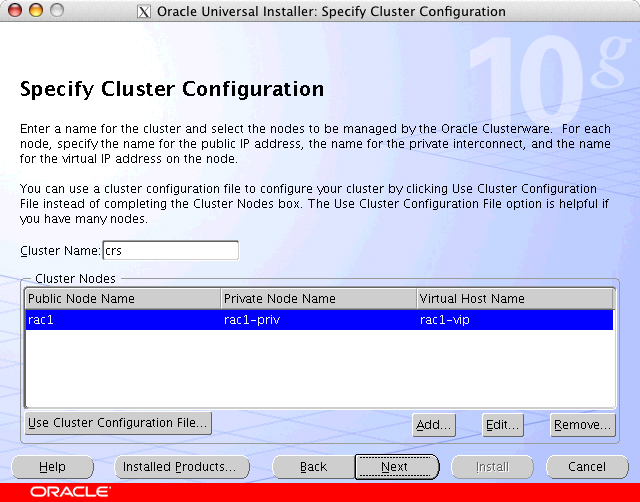Proceed with the Next button
Screen dimensions: 640x502
(x=396, y=467)
